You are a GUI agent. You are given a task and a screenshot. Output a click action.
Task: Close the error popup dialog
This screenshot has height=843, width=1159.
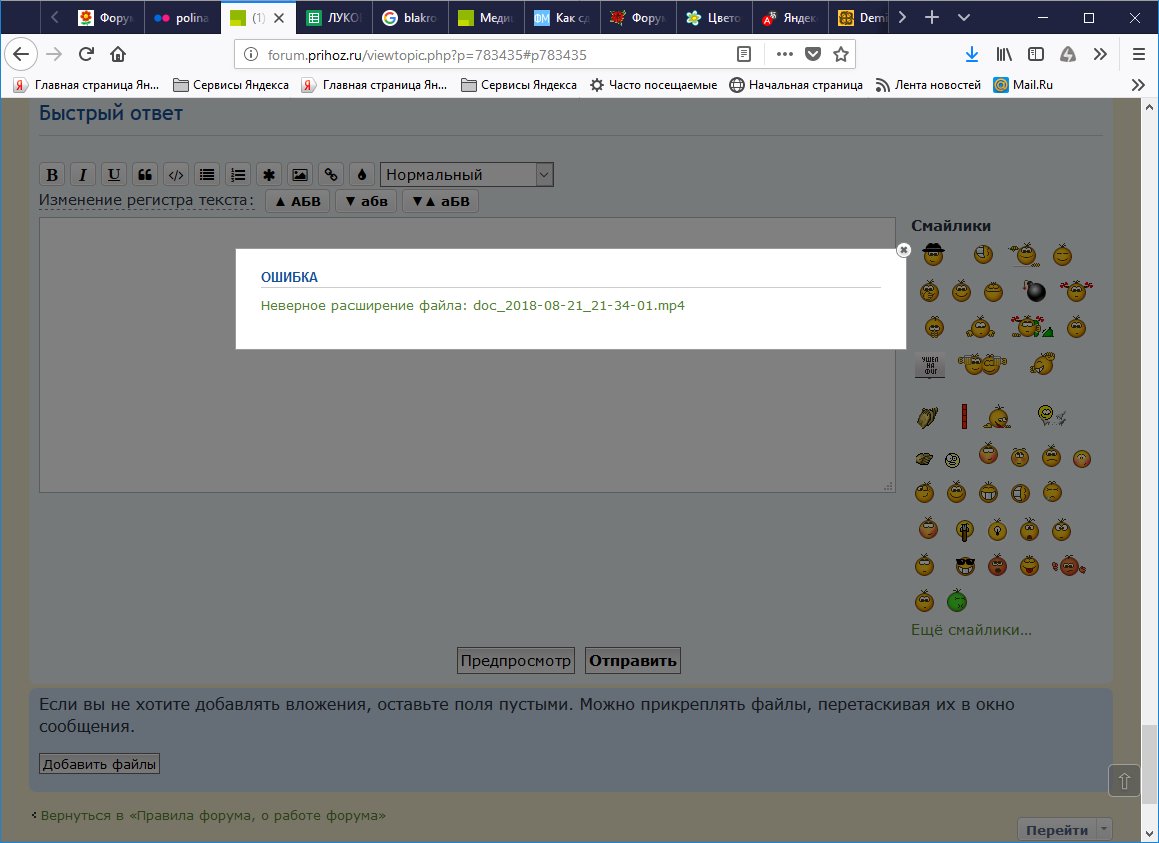coord(903,250)
